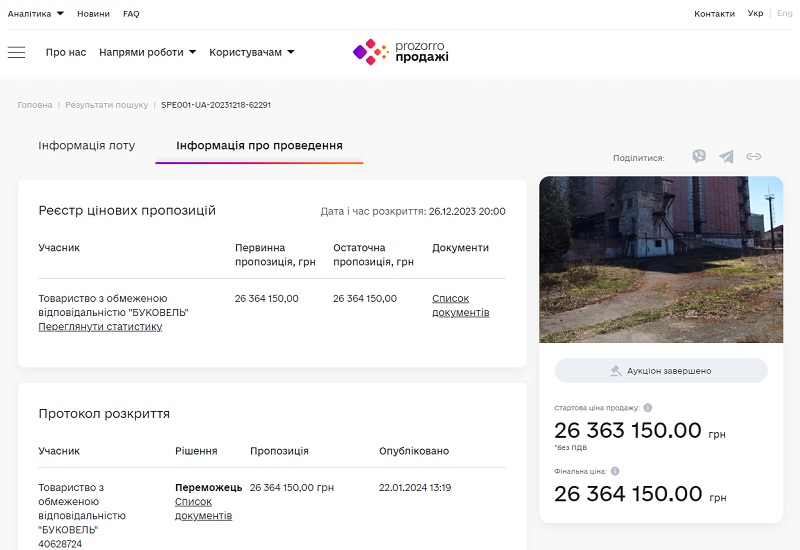Viewport: 800px width, 550px height.
Task: Open Список документів in Реєстр цінових пропозицій
Action: tap(461, 305)
